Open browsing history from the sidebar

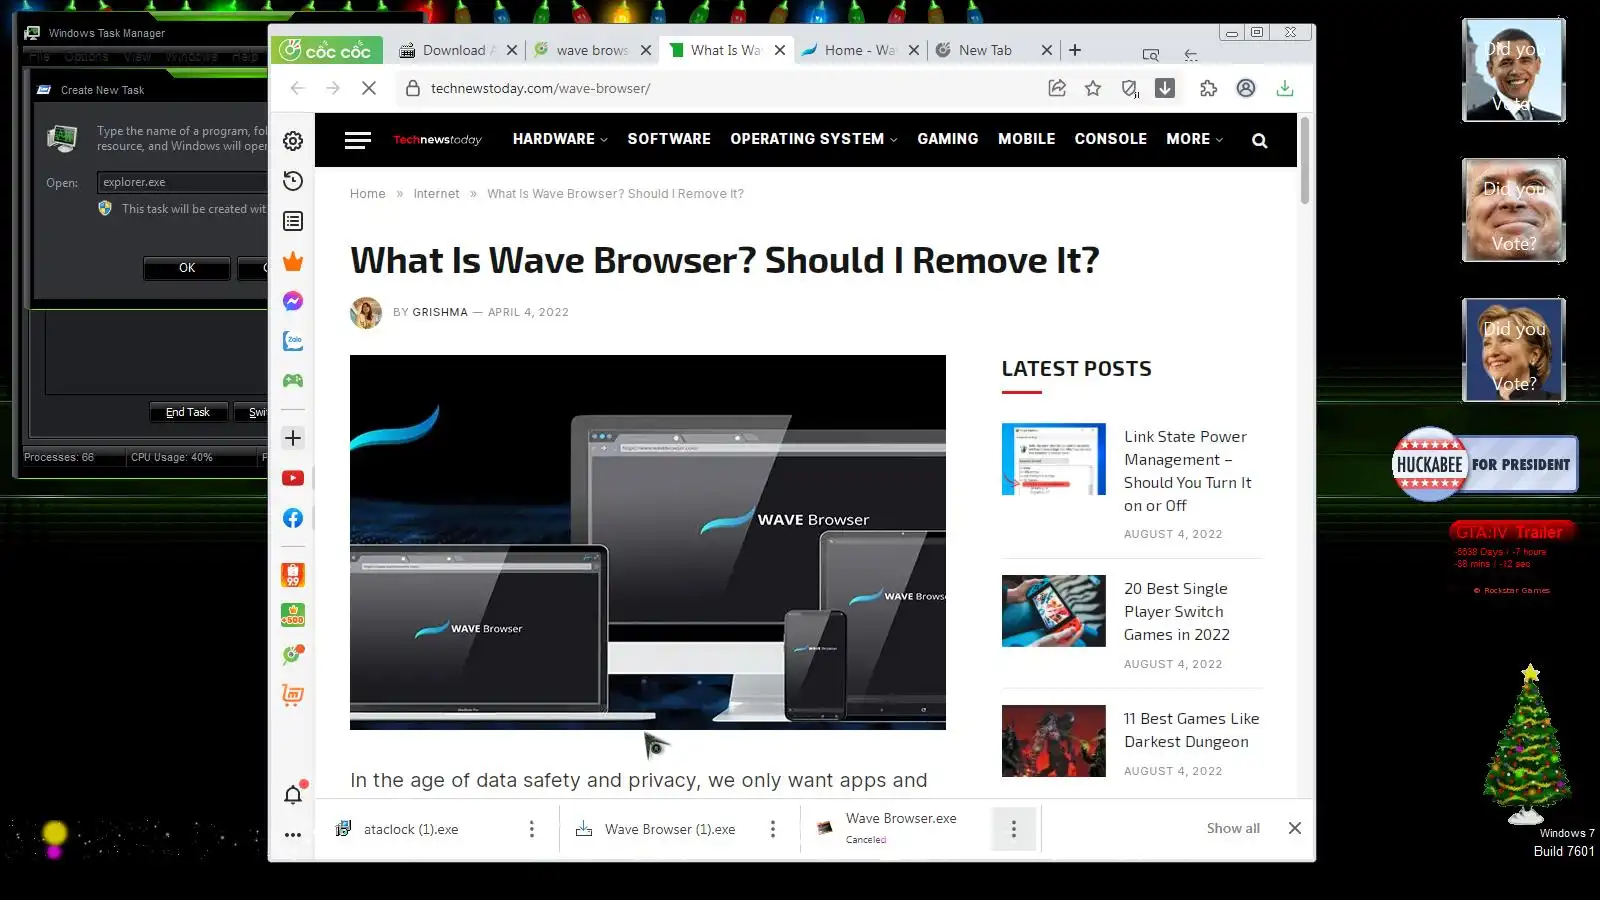[293, 181]
